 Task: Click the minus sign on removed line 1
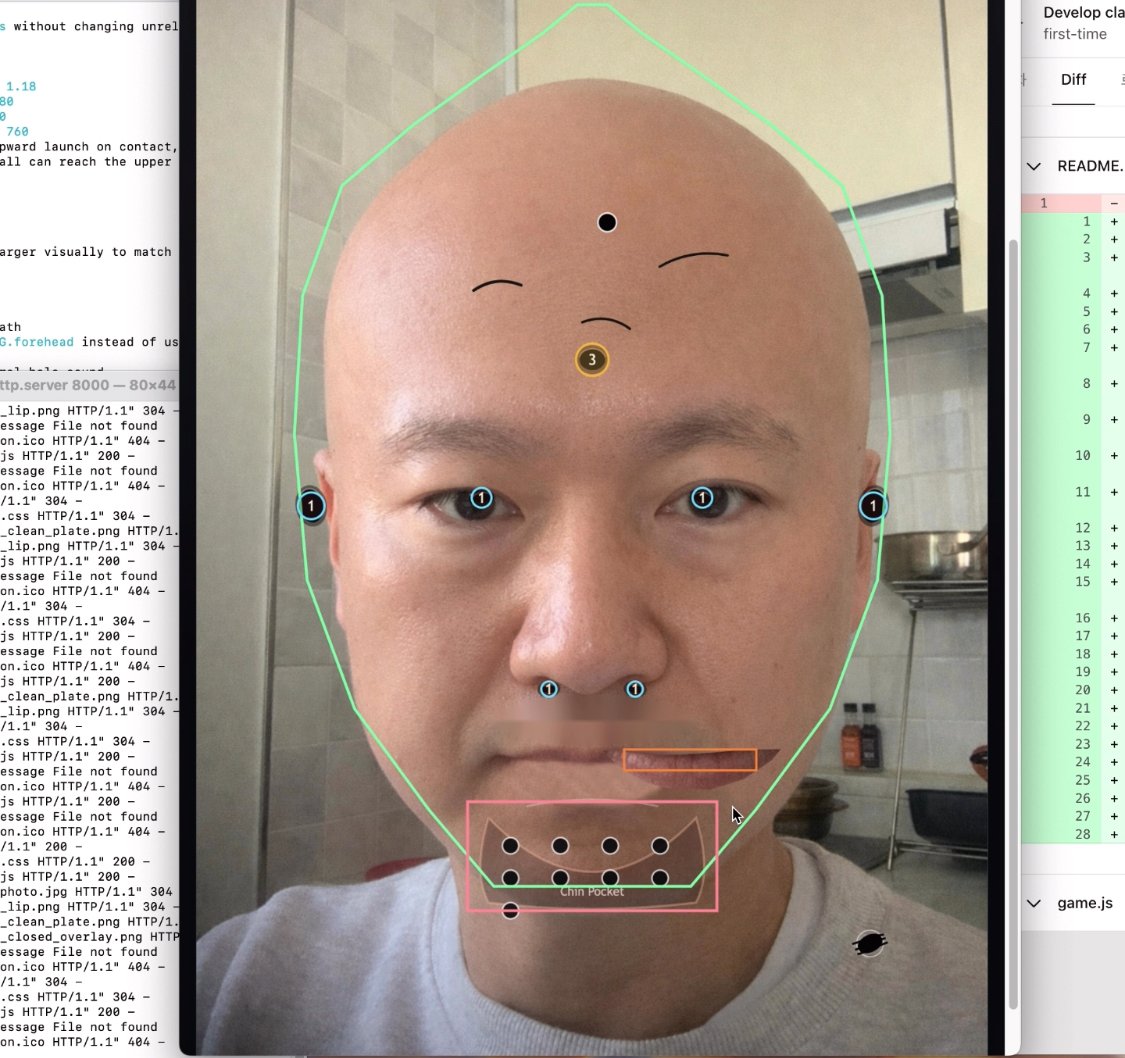[1114, 204]
